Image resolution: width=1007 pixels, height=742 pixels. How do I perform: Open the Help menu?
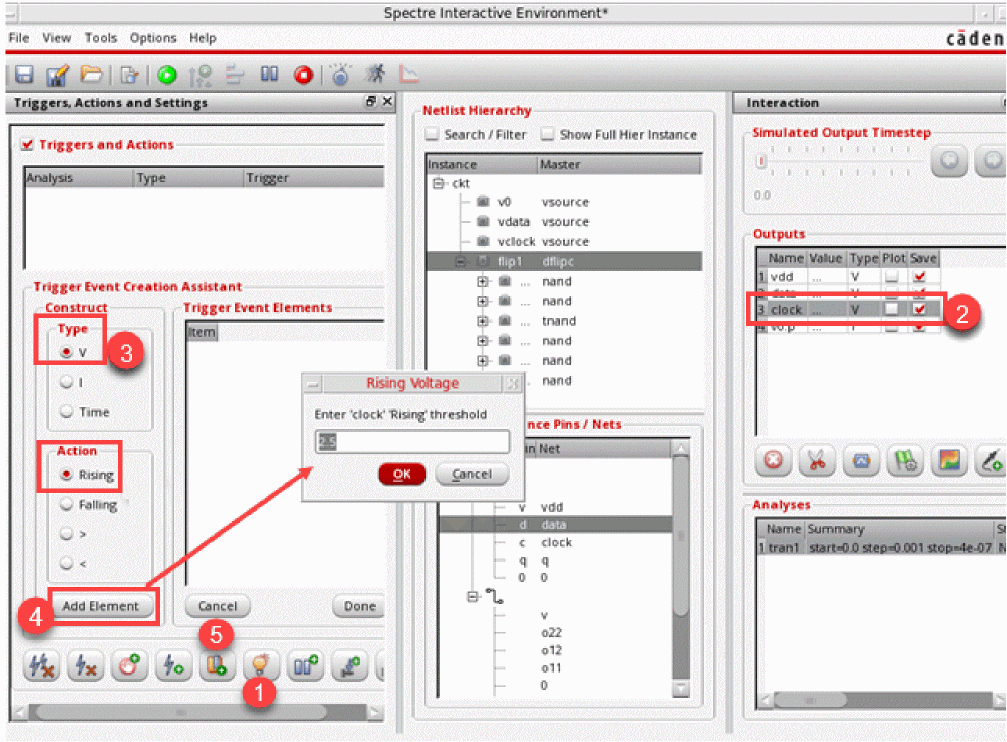click(202, 38)
